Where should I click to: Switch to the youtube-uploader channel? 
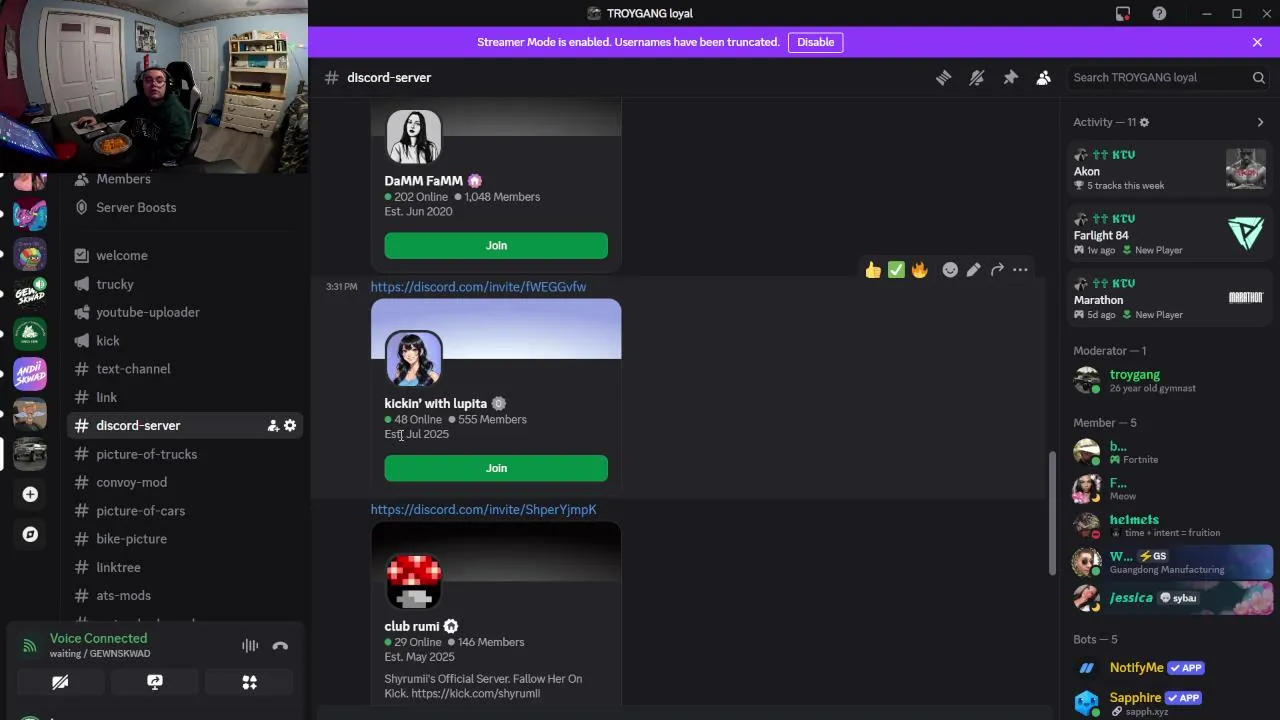pos(184,313)
